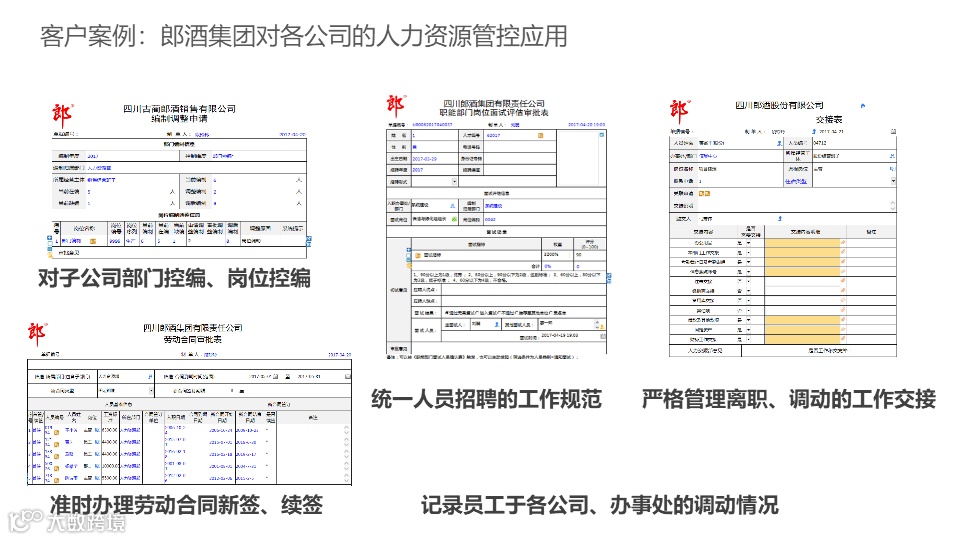Click the green icon in 面试岗位 field
The image size is (960, 540).
[x=454, y=219]
